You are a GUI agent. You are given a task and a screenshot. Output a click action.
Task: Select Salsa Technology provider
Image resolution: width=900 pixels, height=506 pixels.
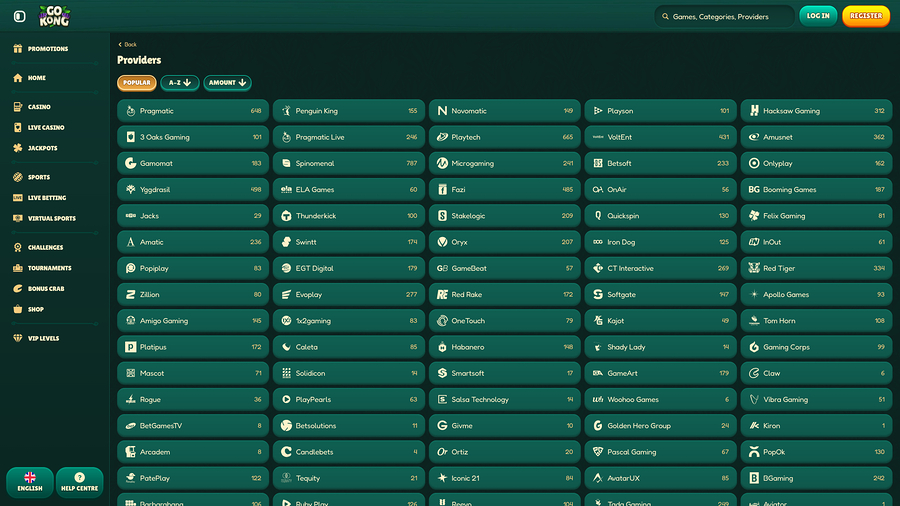(505, 399)
